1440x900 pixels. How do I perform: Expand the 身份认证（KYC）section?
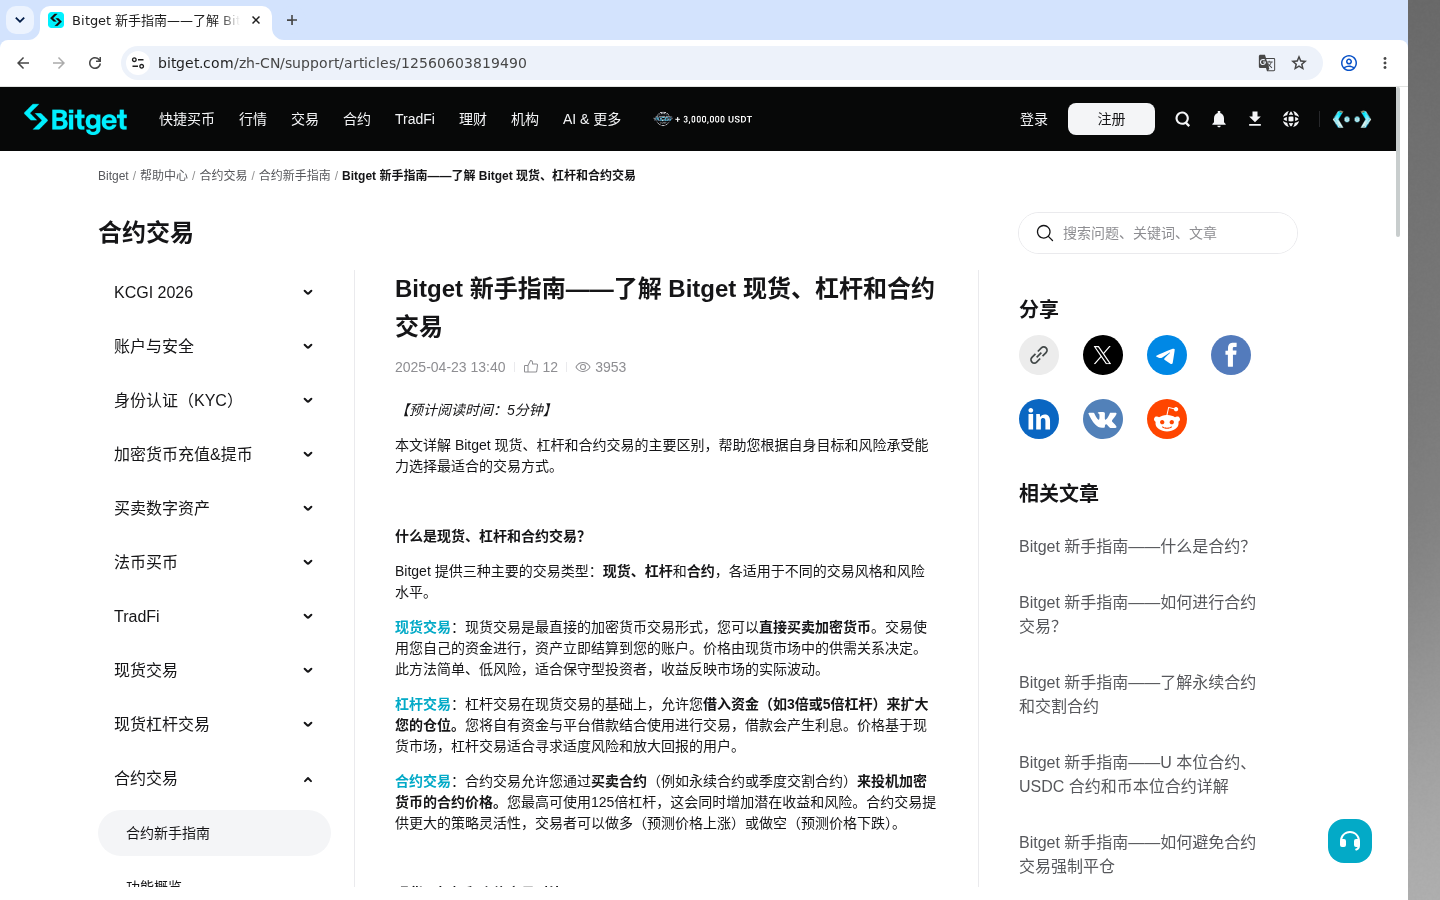pos(214,400)
